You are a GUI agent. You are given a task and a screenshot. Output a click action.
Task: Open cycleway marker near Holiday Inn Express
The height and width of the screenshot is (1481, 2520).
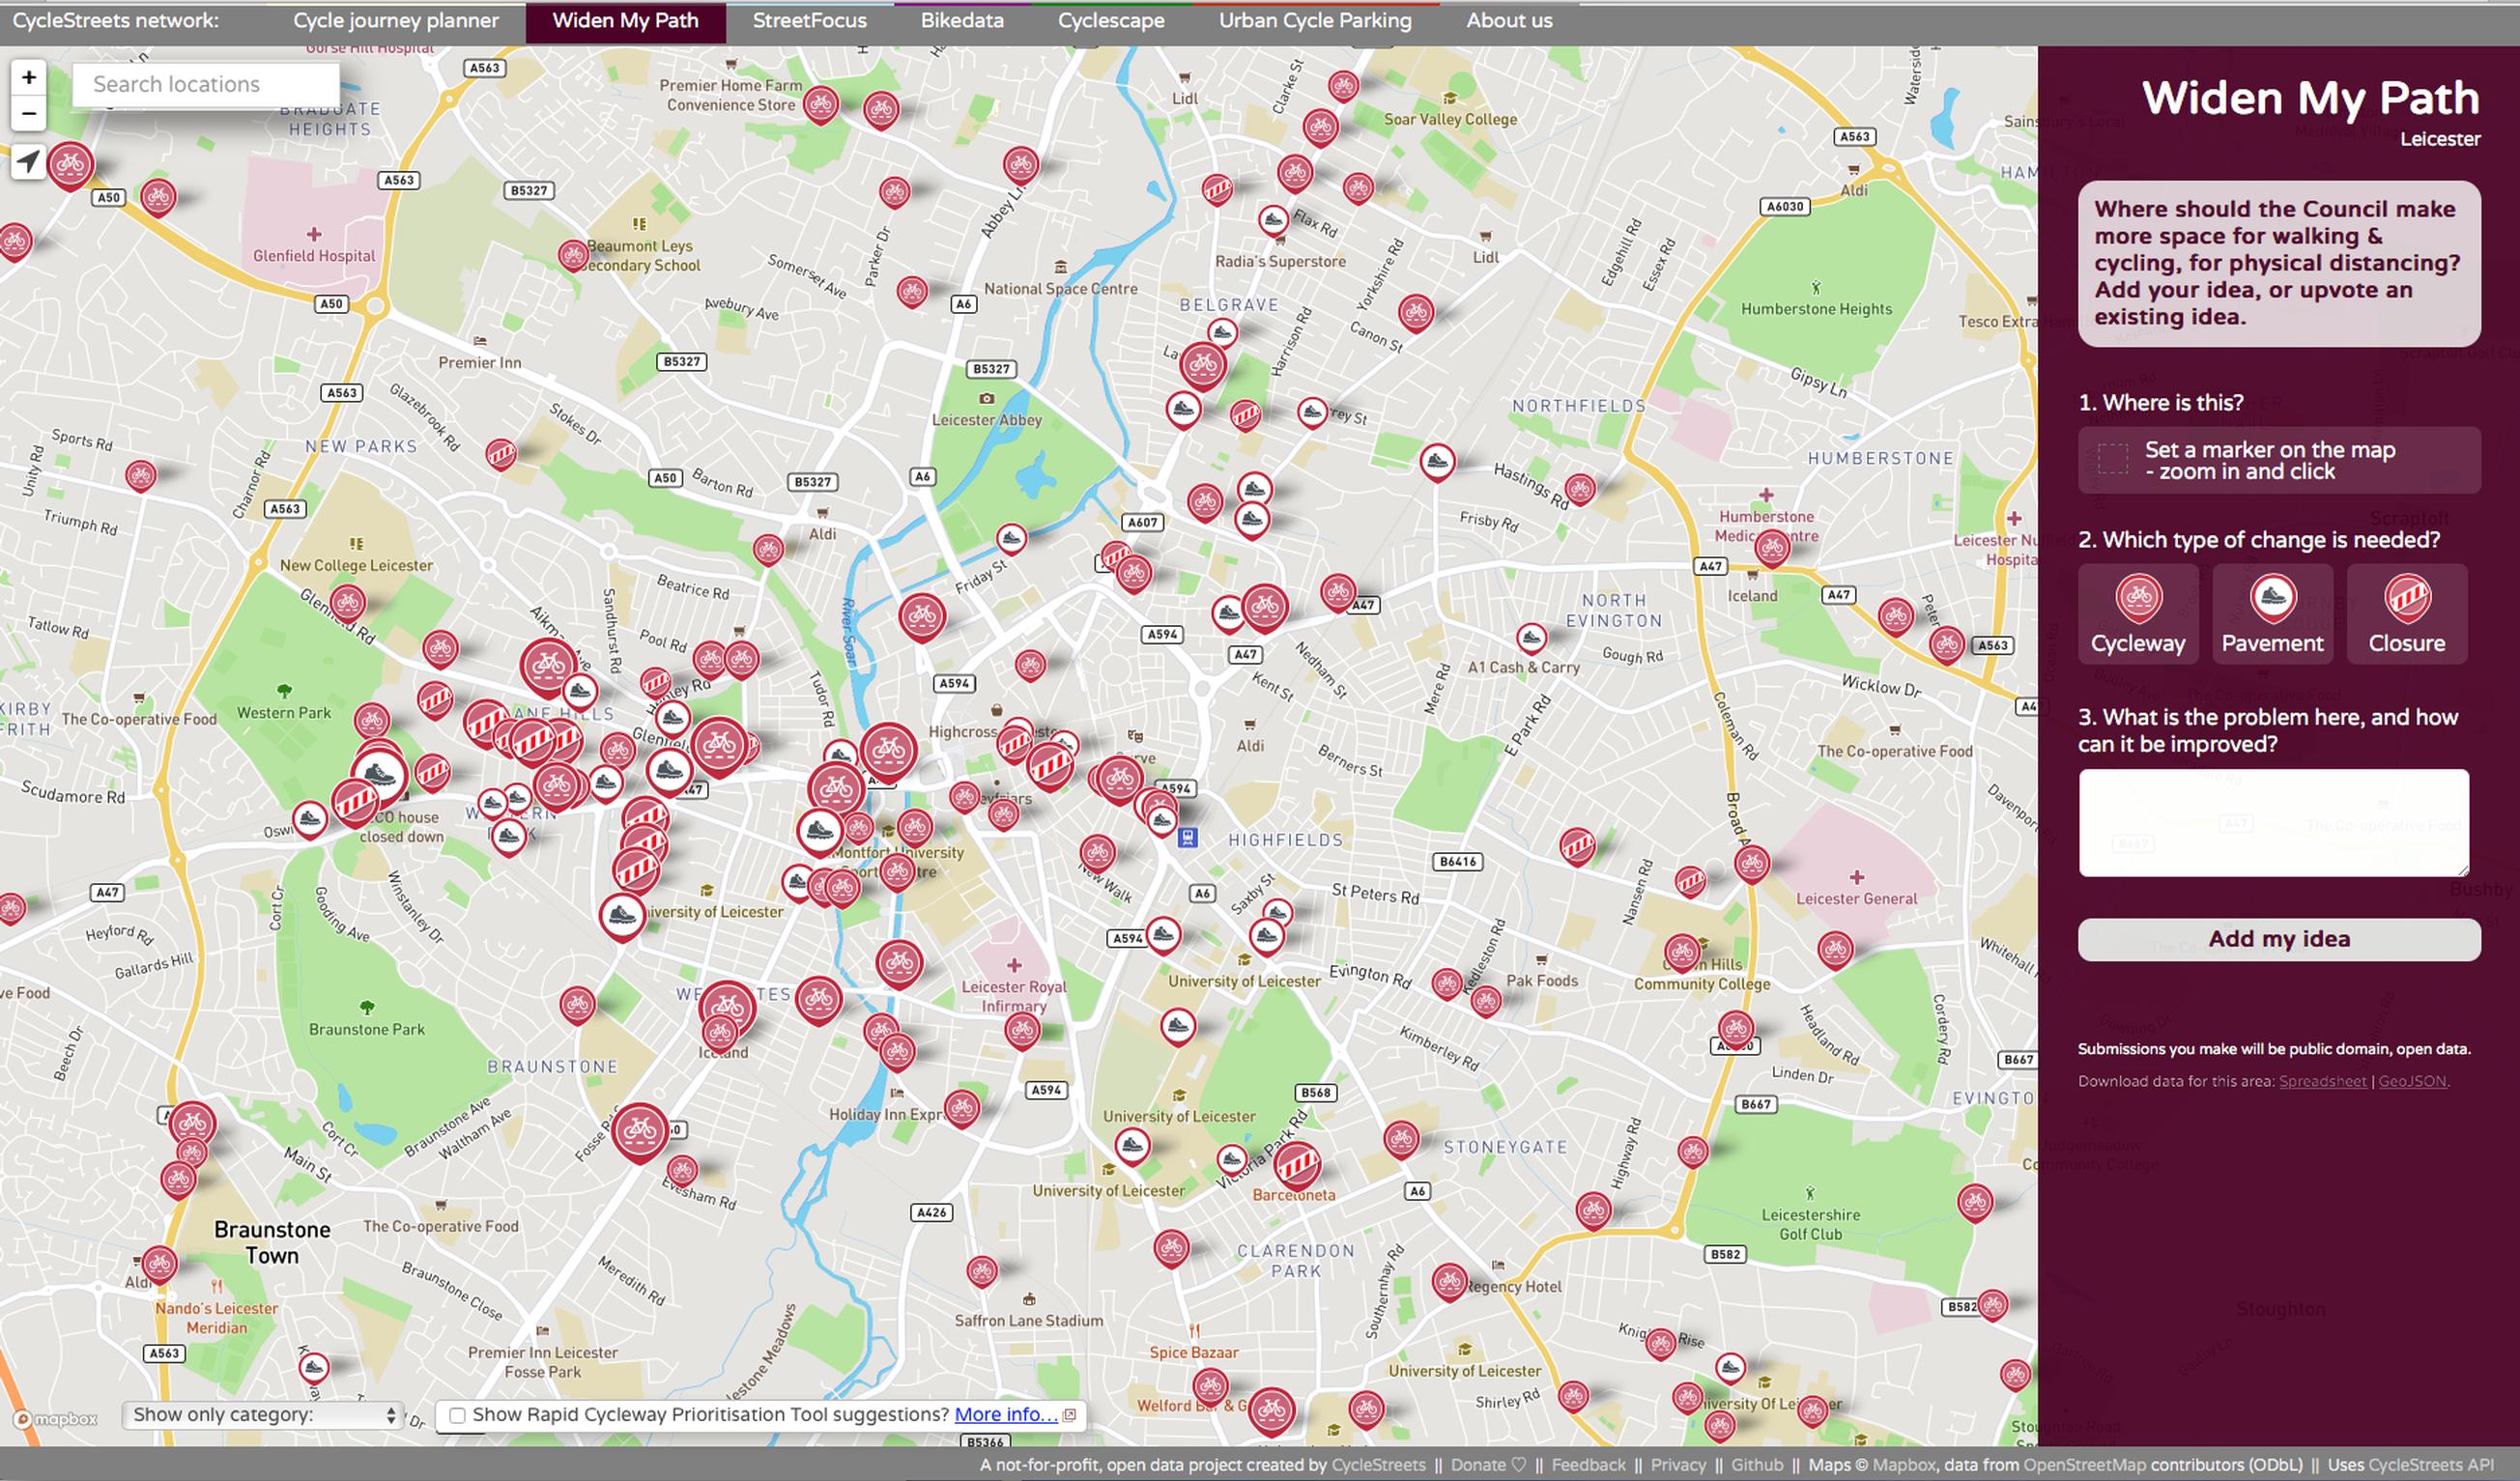click(x=961, y=1108)
